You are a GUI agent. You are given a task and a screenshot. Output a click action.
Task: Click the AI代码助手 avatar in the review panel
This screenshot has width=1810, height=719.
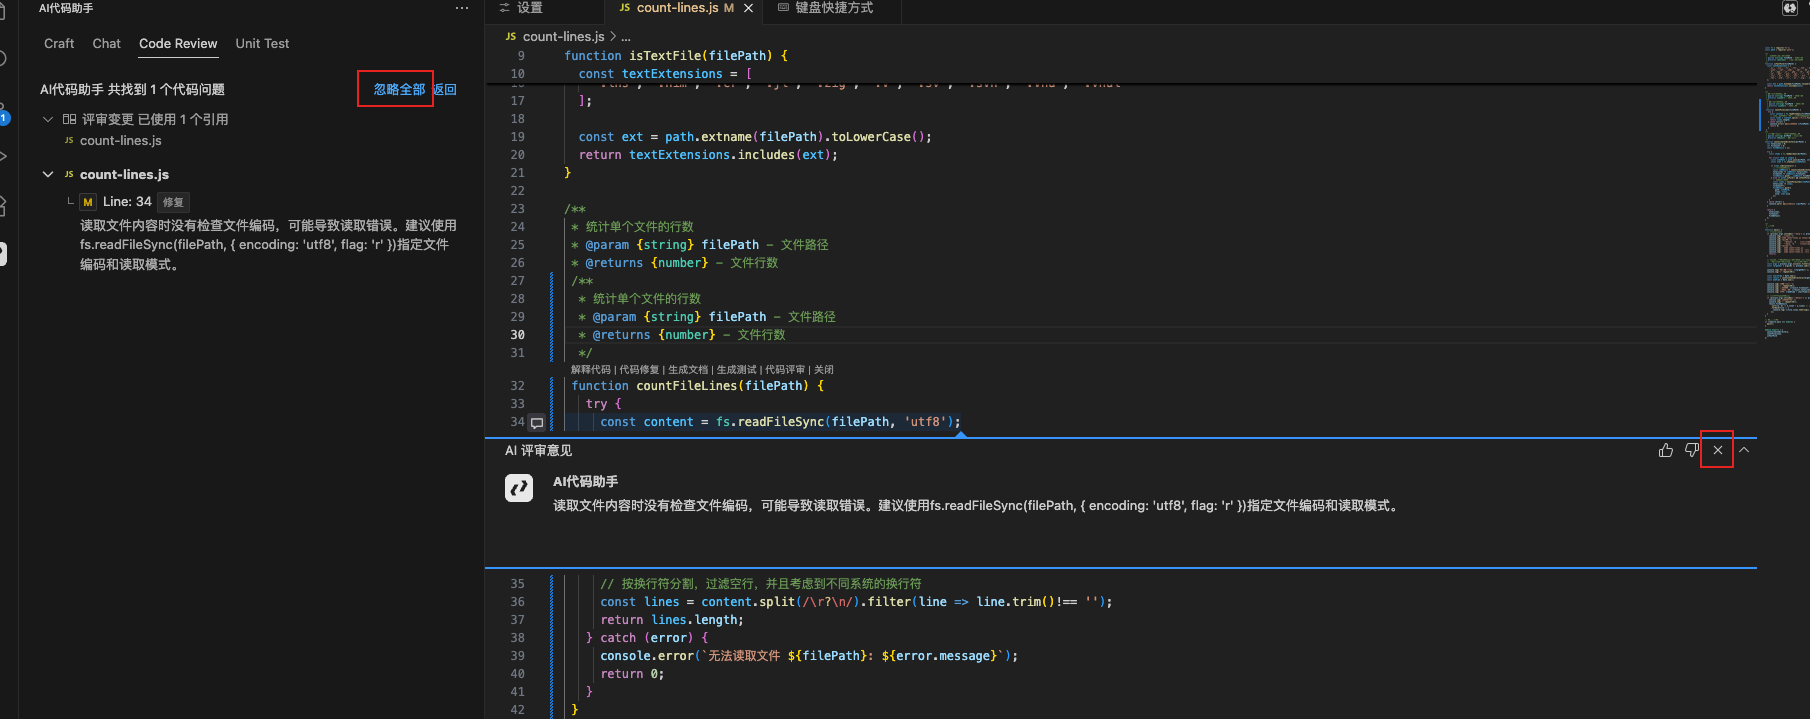pyautogui.click(x=519, y=488)
